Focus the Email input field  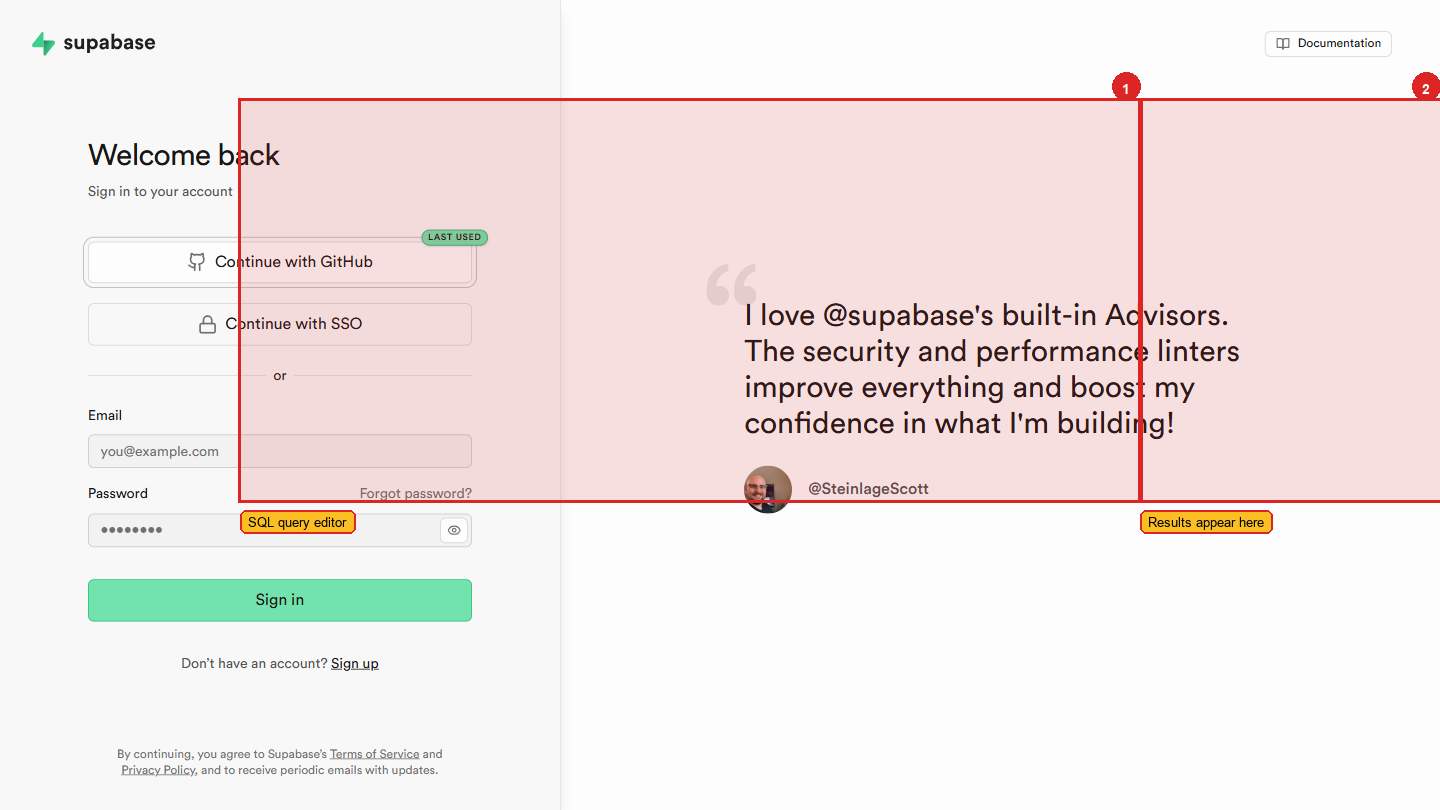pyautogui.click(x=280, y=451)
